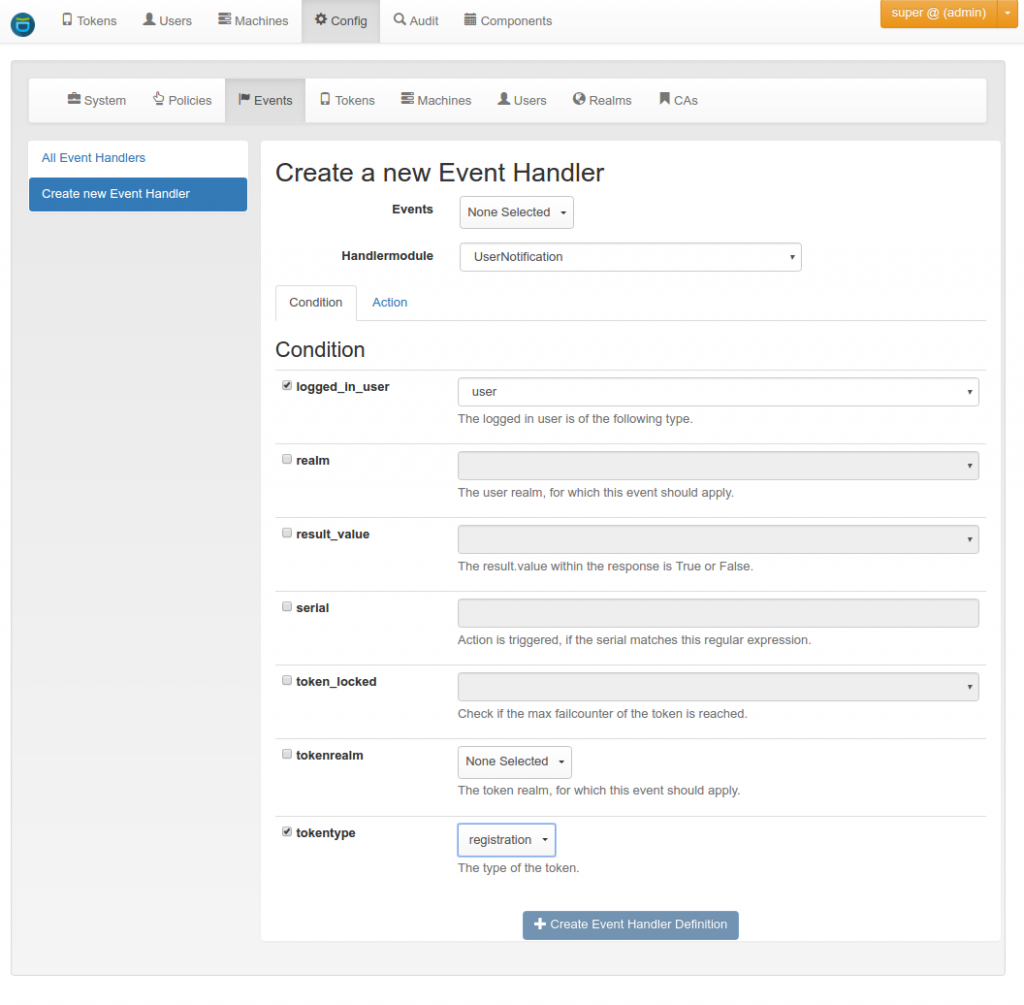The image size is (1024, 1005).
Task: Click the Audit magnifier icon
Action: (399, 19)
